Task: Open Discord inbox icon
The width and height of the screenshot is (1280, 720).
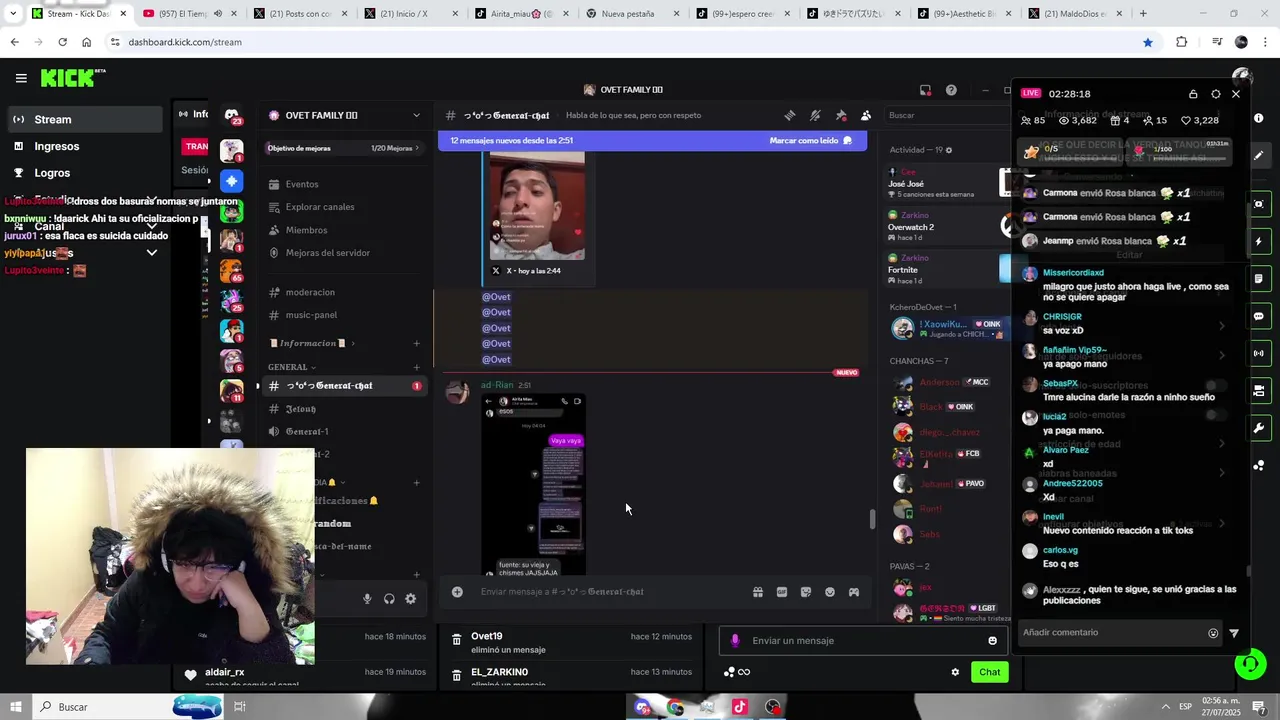Action: (925, 90)
